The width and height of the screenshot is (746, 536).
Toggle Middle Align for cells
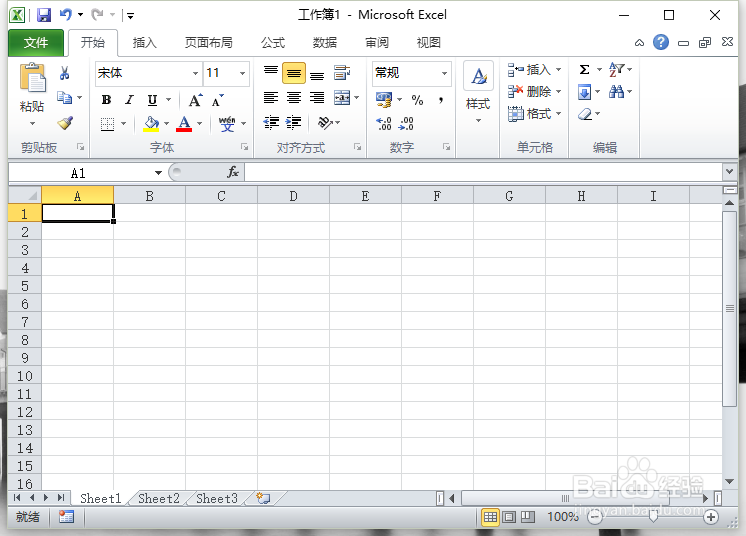coord(294,73)
